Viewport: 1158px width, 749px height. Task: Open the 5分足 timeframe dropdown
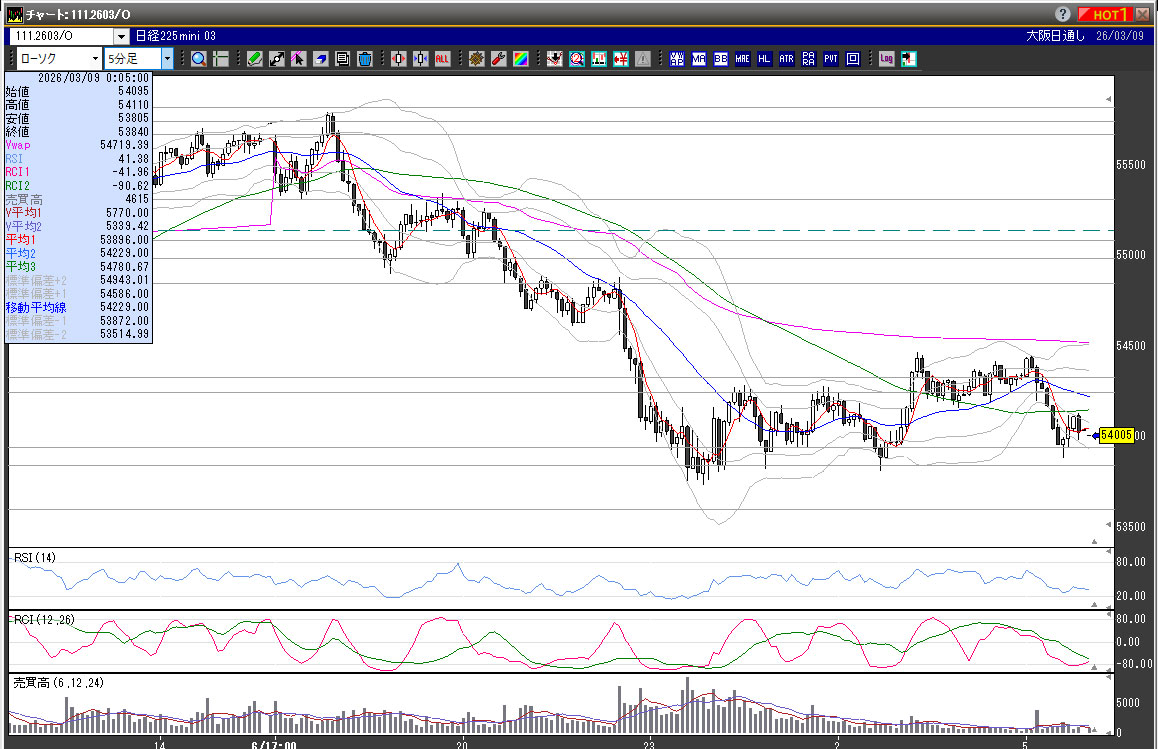(x=167, y=59)
